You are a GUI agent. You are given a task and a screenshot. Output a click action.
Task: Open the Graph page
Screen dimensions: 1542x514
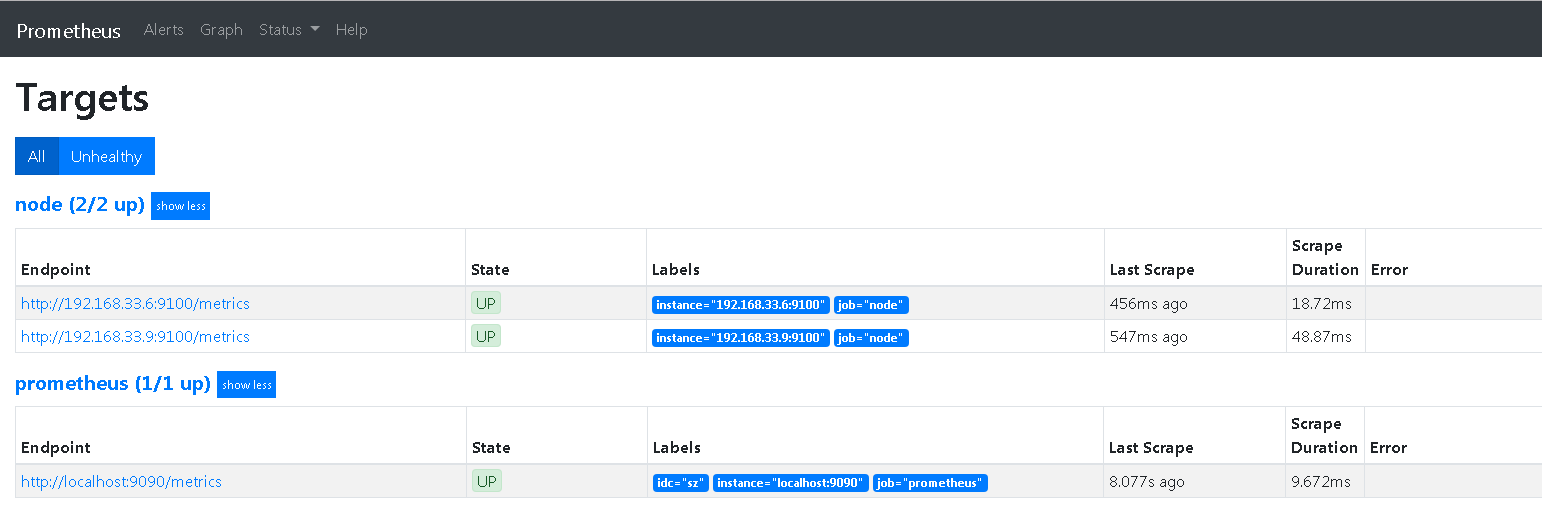pyautogui.click(x=221, y=30)
